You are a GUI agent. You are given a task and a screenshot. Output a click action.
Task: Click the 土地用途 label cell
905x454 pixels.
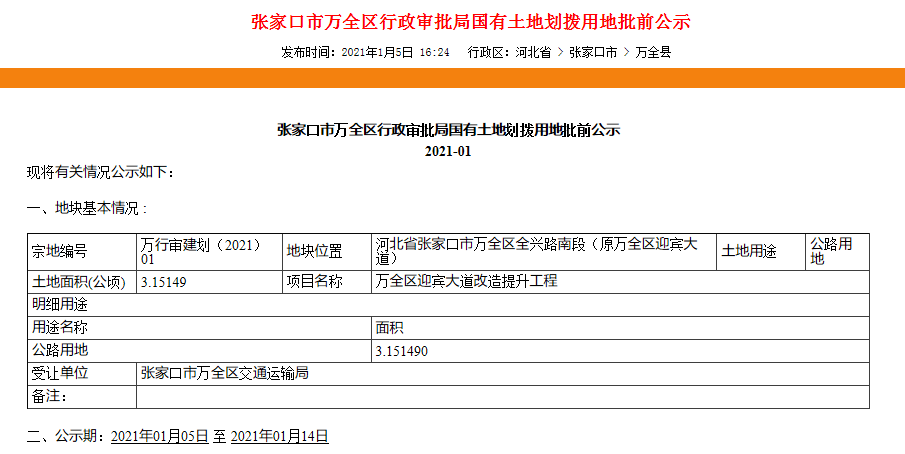tap(761, 252)
